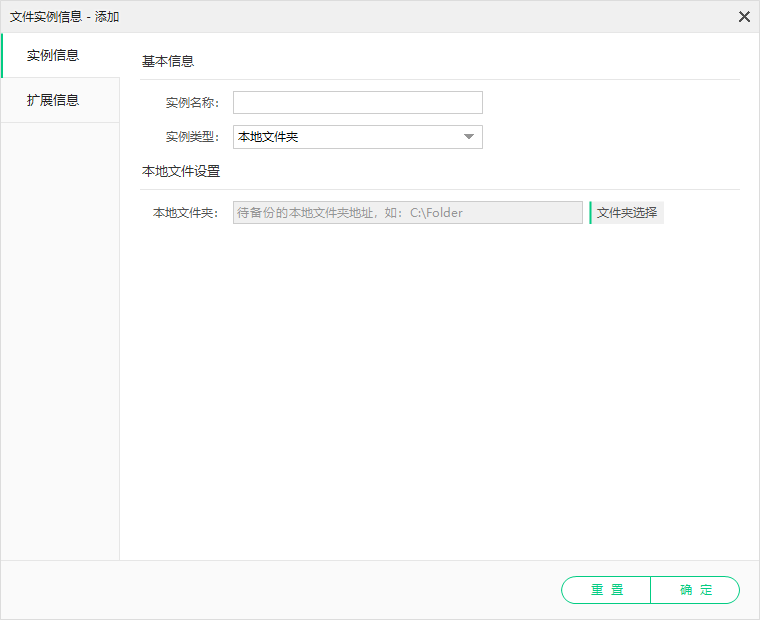The image size is (760, 620).
Task: Focus the 本地文件夹 path field
Action: tap(408, 213)
